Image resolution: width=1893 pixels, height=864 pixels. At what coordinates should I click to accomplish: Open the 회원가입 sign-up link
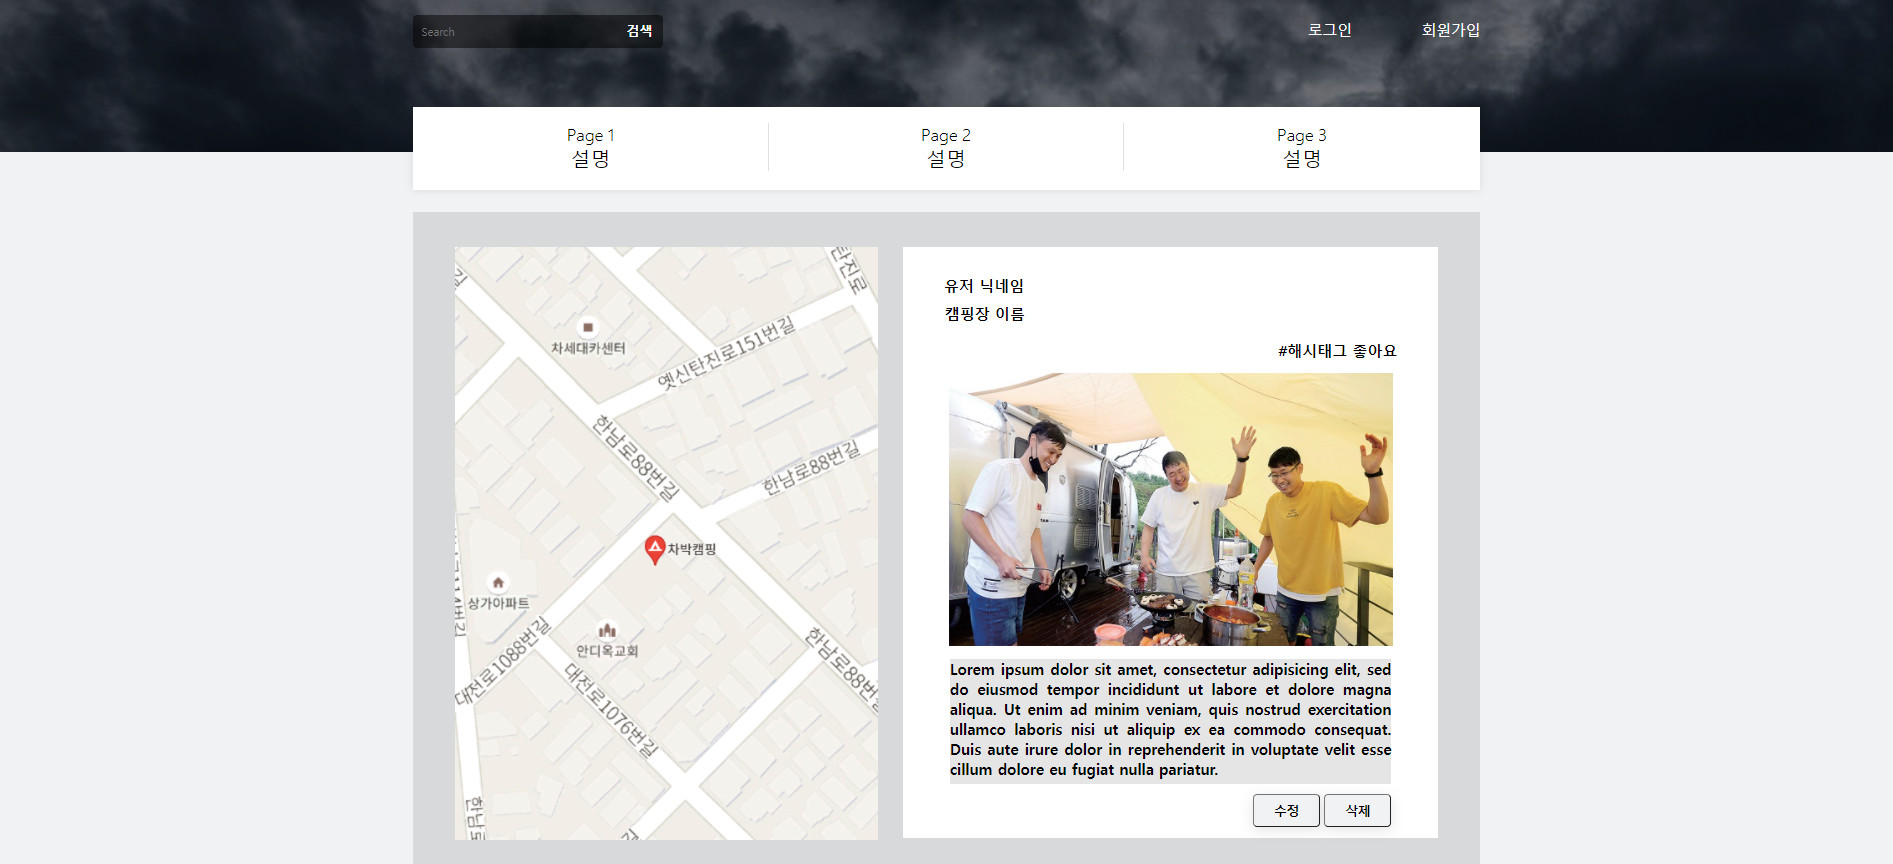1450,30
